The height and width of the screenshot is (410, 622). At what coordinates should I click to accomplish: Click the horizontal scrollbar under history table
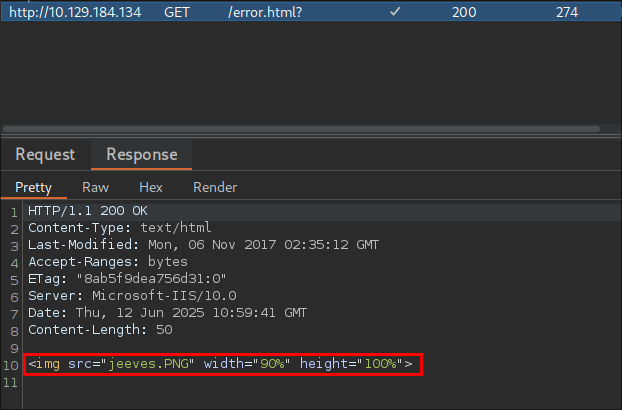(301, 129)
